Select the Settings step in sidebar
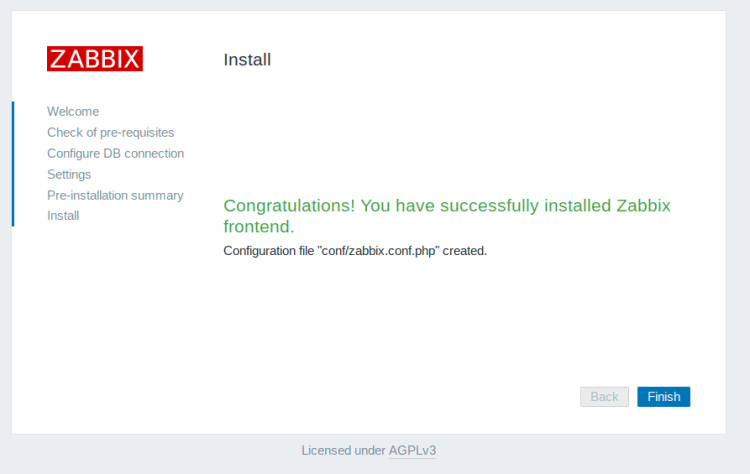This screenshot has width=750, height=474. pyautogui.click(x=69, y=174)
